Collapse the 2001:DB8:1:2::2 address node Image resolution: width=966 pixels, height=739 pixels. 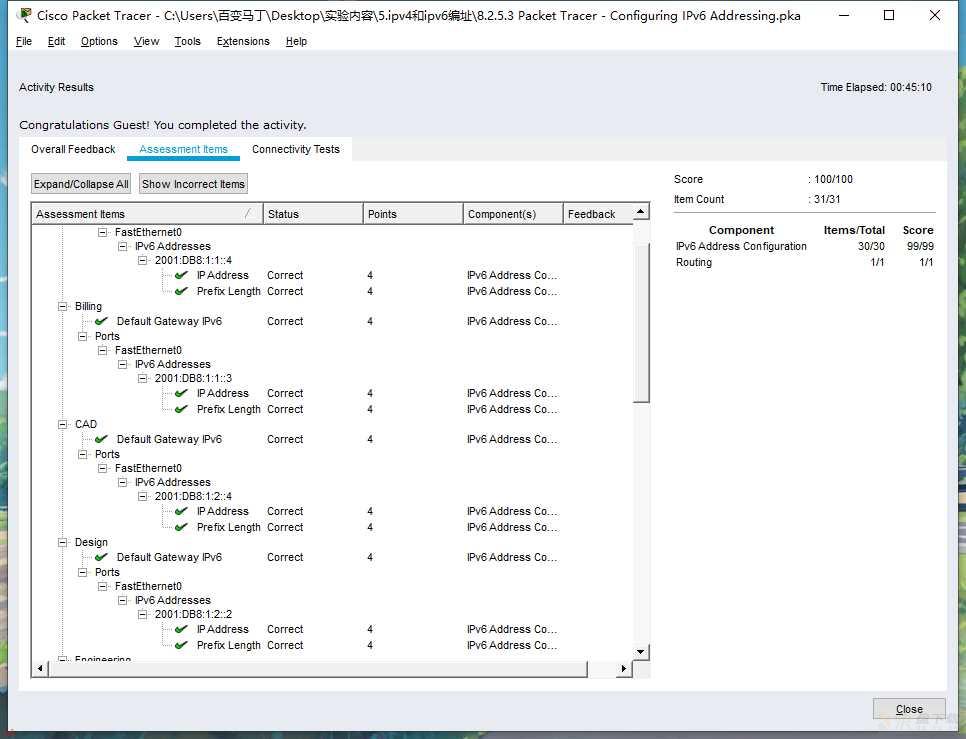[x=142, y=614]
